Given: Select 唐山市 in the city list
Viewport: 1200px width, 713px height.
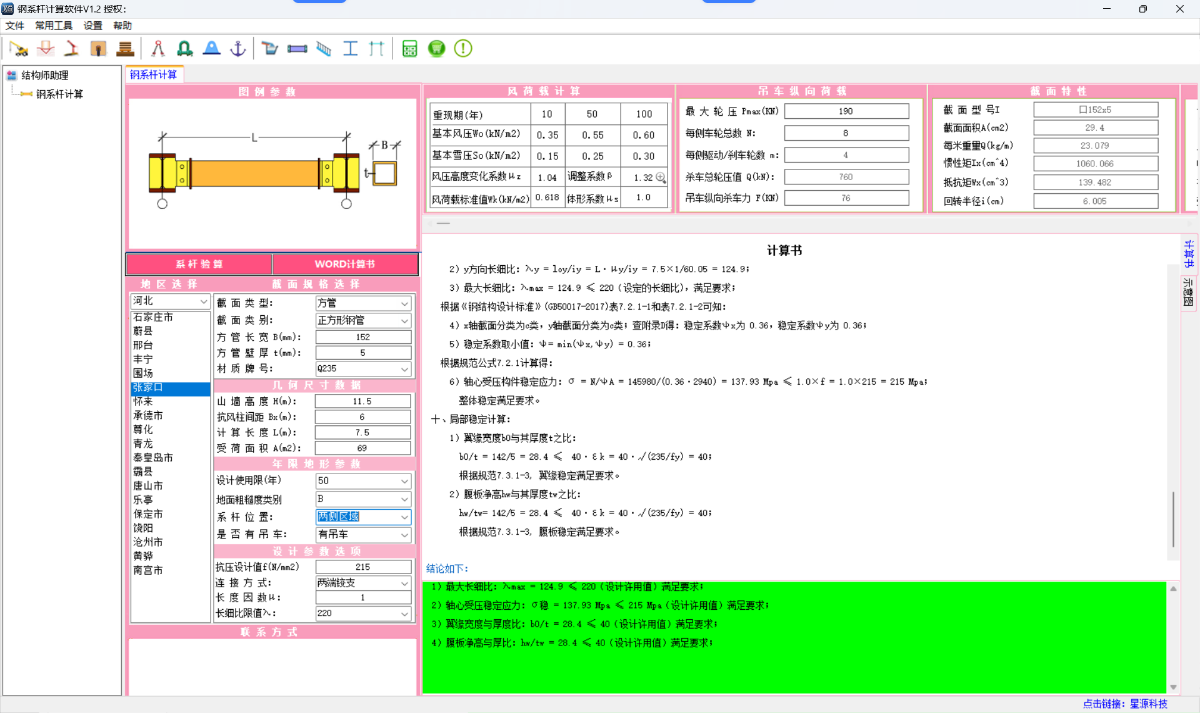Looking at the screenshot, I should tap(170, 485).
